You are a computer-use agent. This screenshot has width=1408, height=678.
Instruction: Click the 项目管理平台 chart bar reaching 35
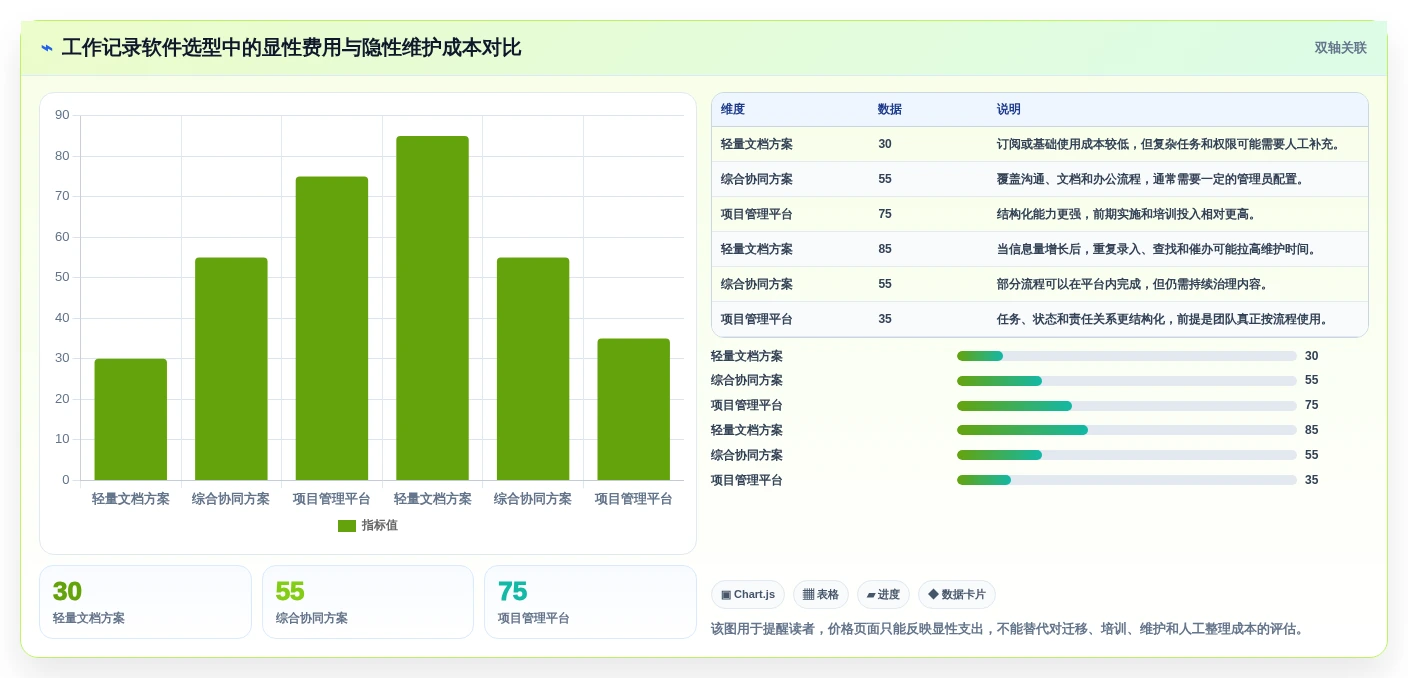634,410
